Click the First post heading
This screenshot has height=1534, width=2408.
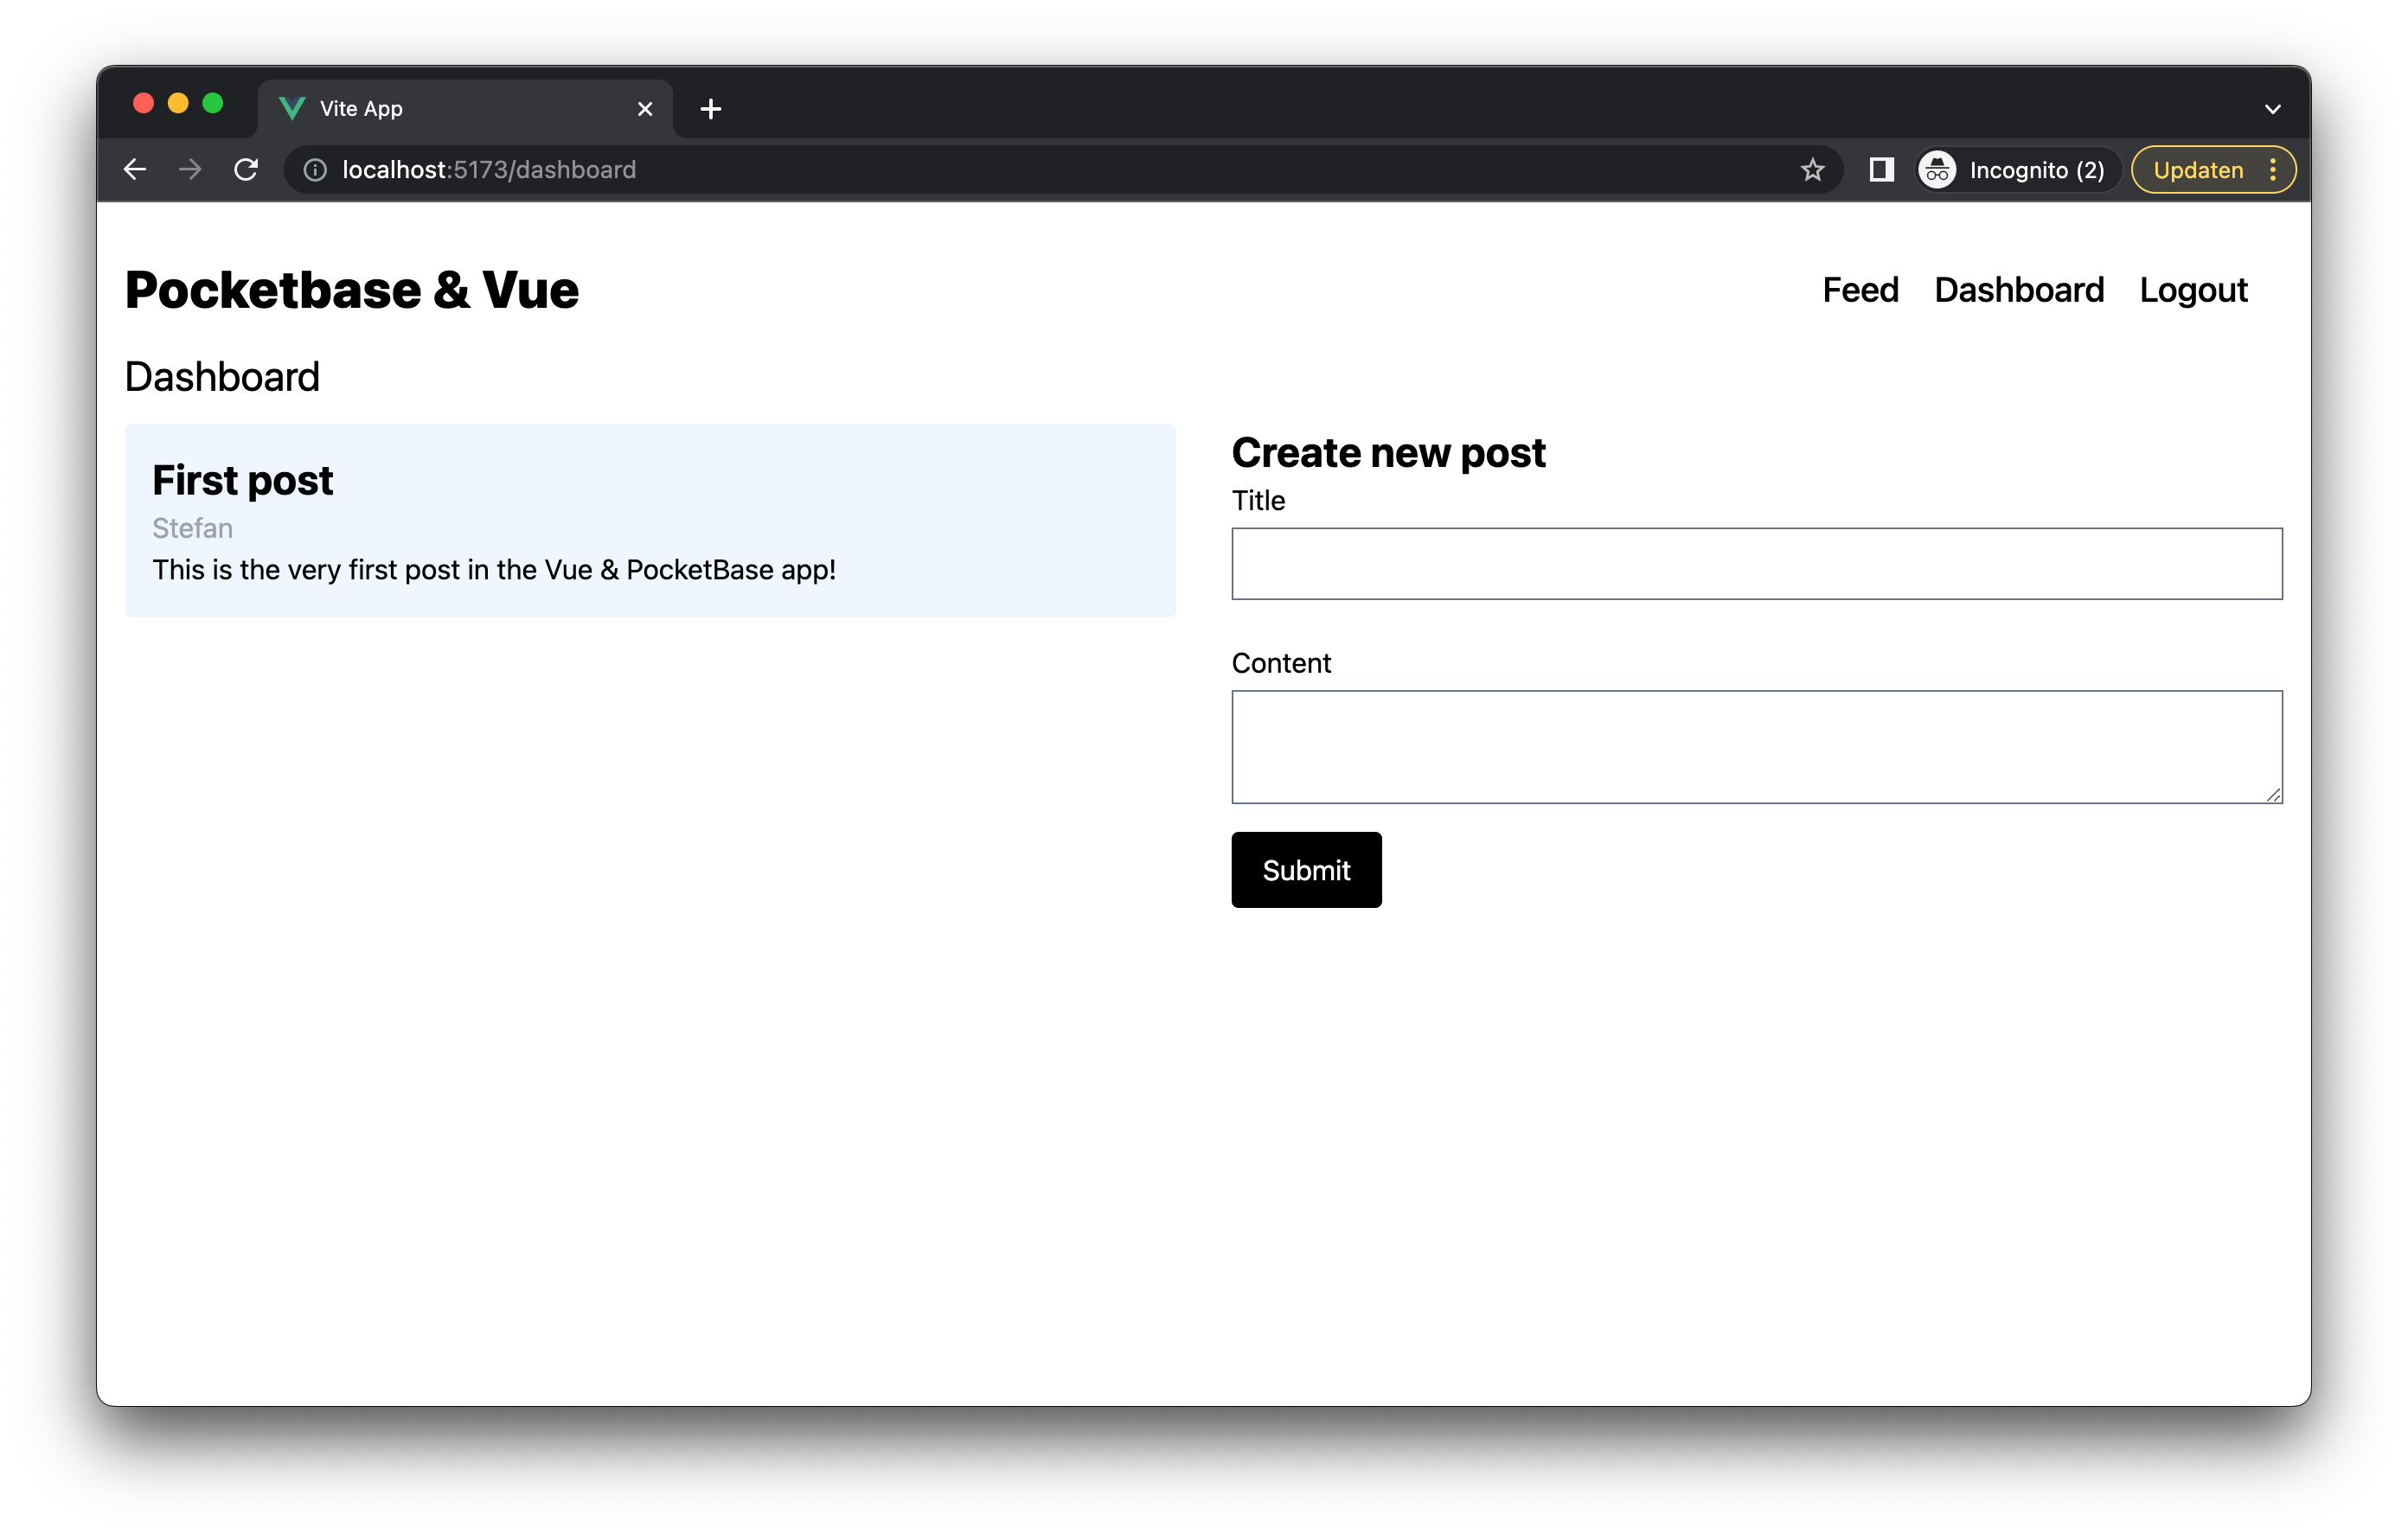pos(243,481)
